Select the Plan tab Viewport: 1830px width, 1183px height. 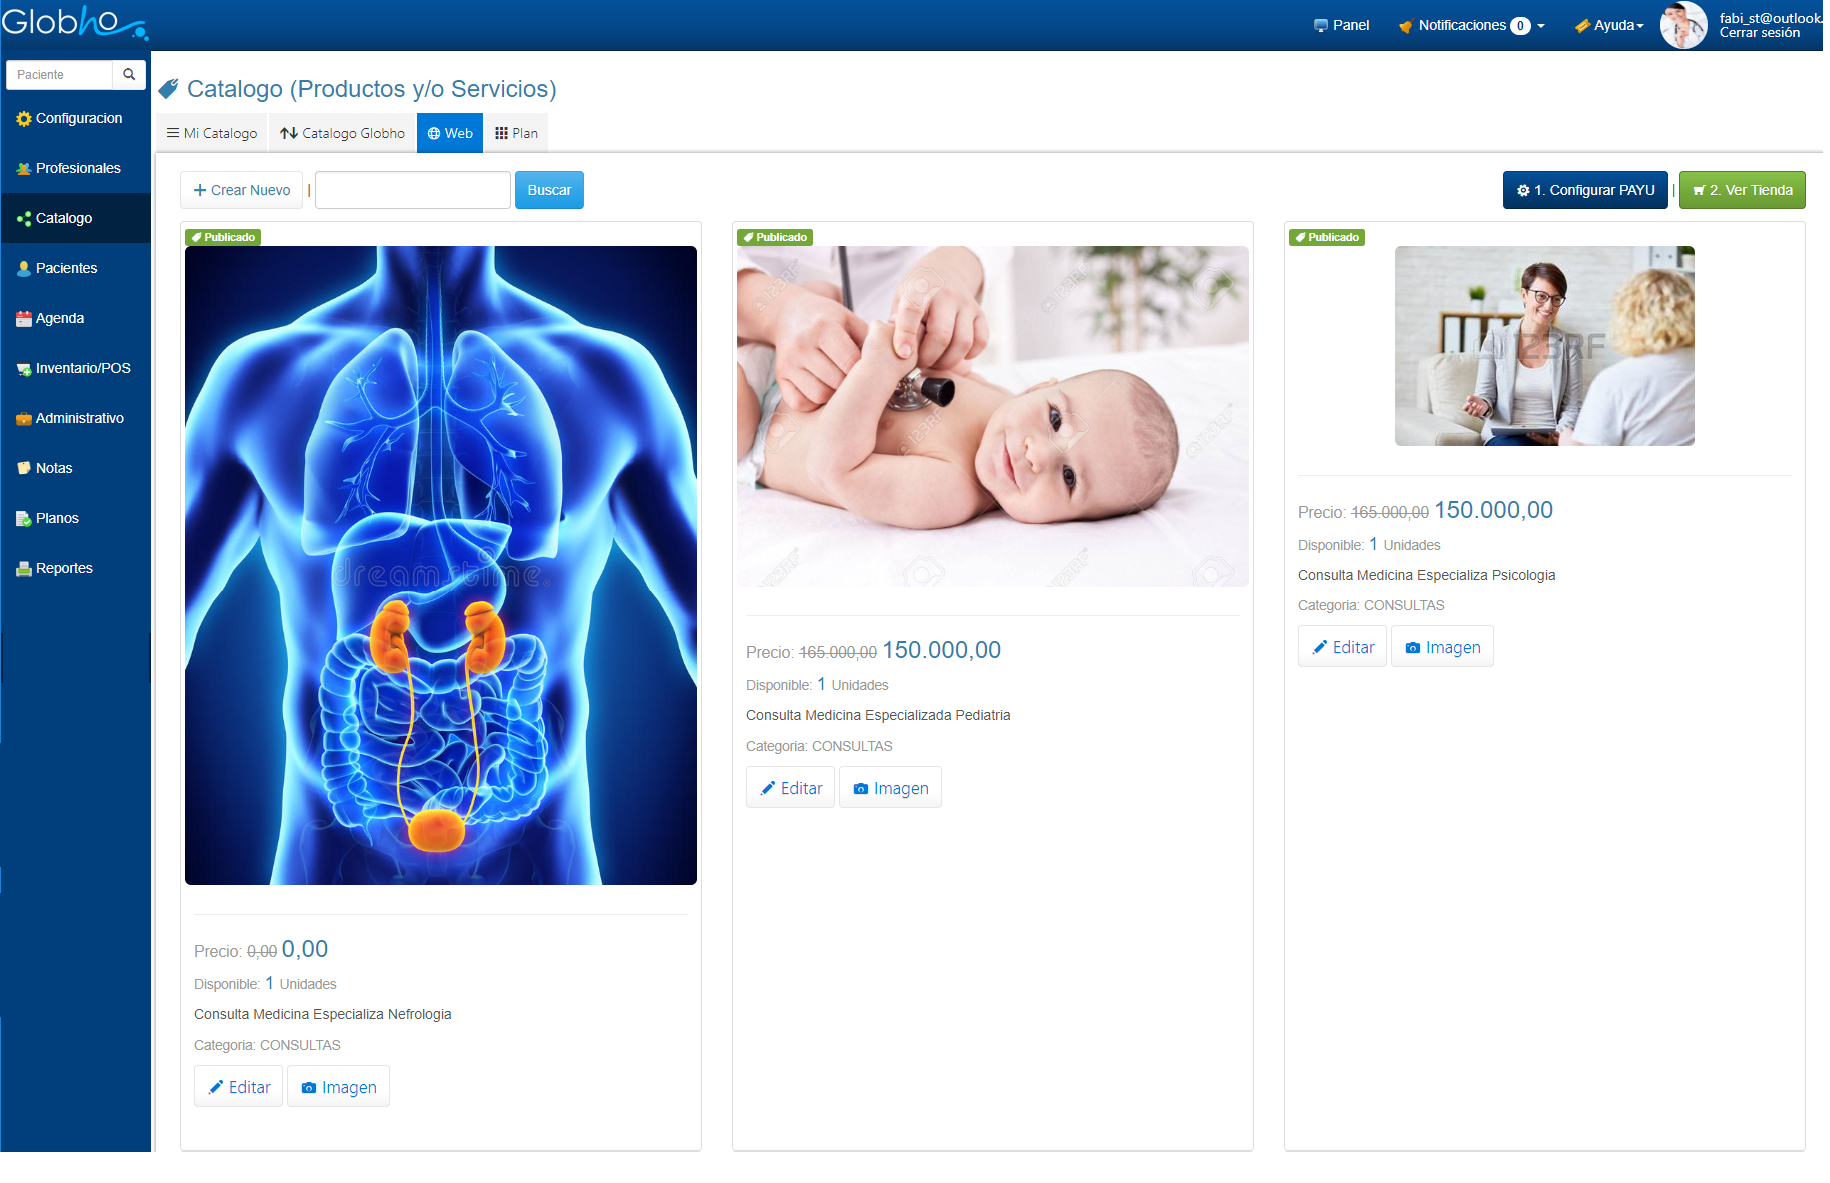pos(516,133)
